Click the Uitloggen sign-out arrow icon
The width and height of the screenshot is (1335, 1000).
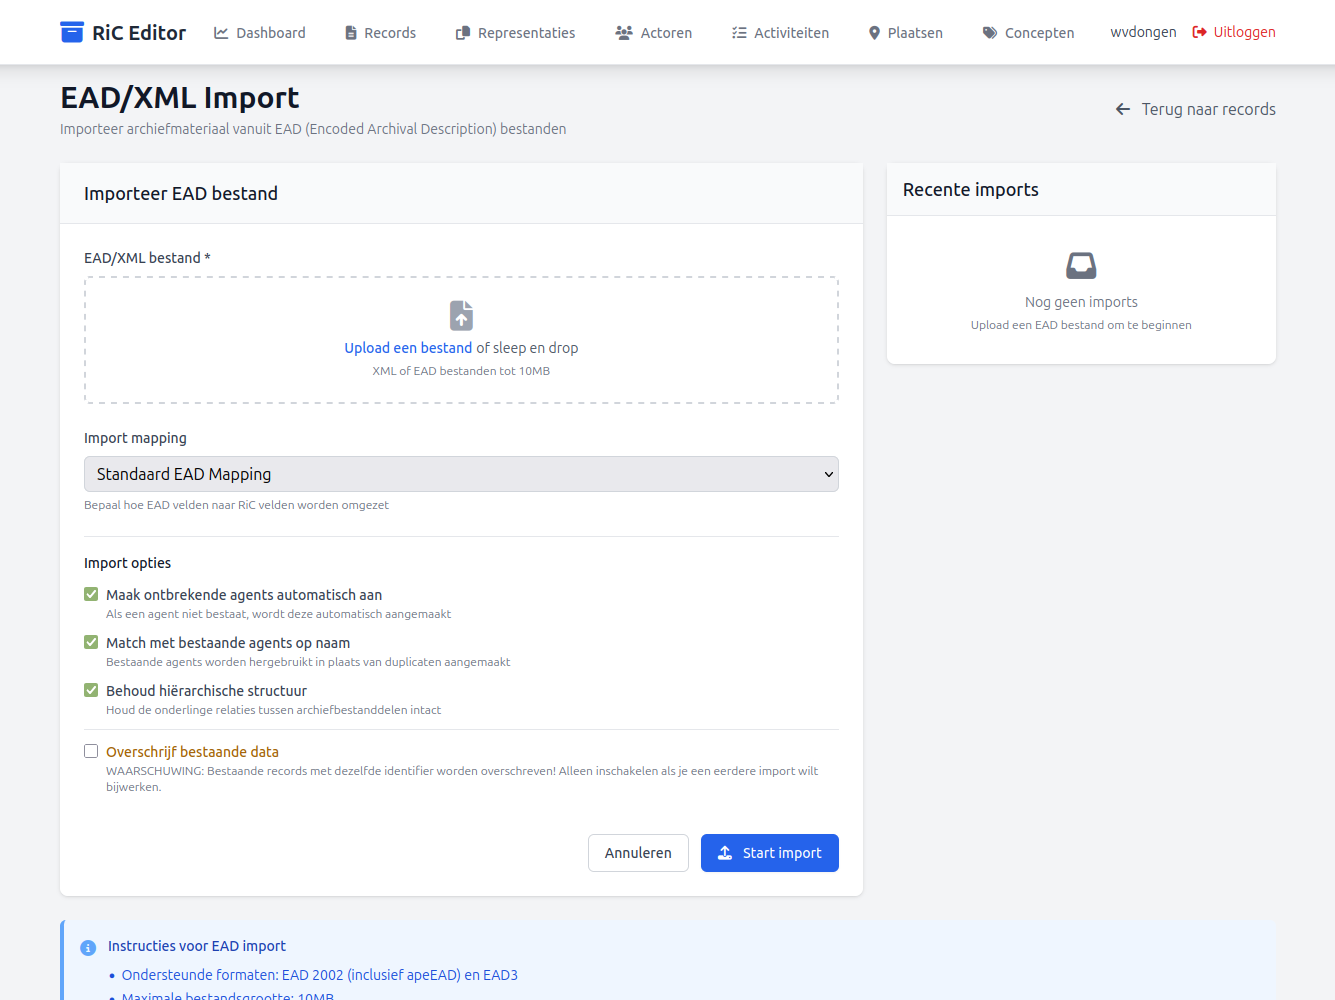pos(1200,32)
